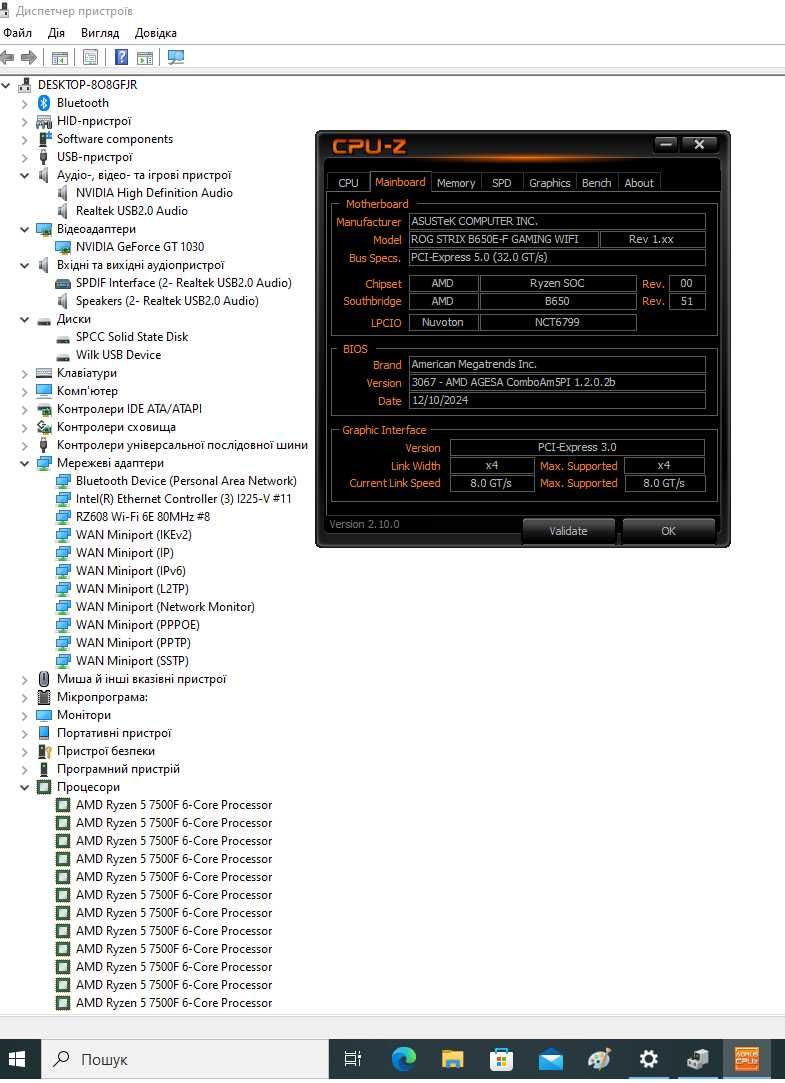Open Settings gear from the taskbar
The width and height of the screenshot is (785, 1083).
(648, 1059)
